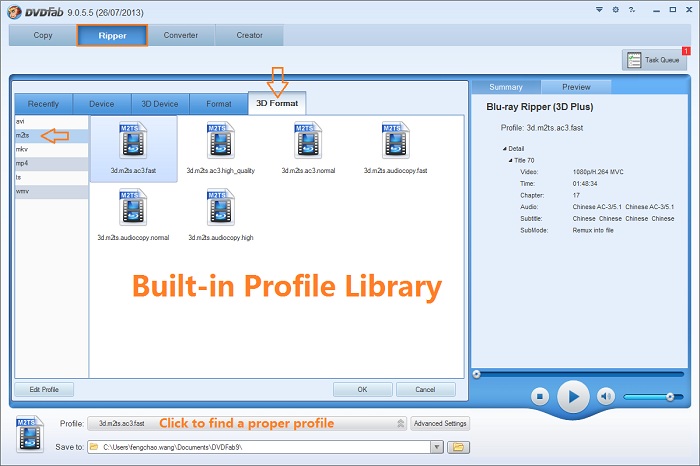Switch to the Creator module
The width and height of the screenshot is (700, 466).
point(249,35)
